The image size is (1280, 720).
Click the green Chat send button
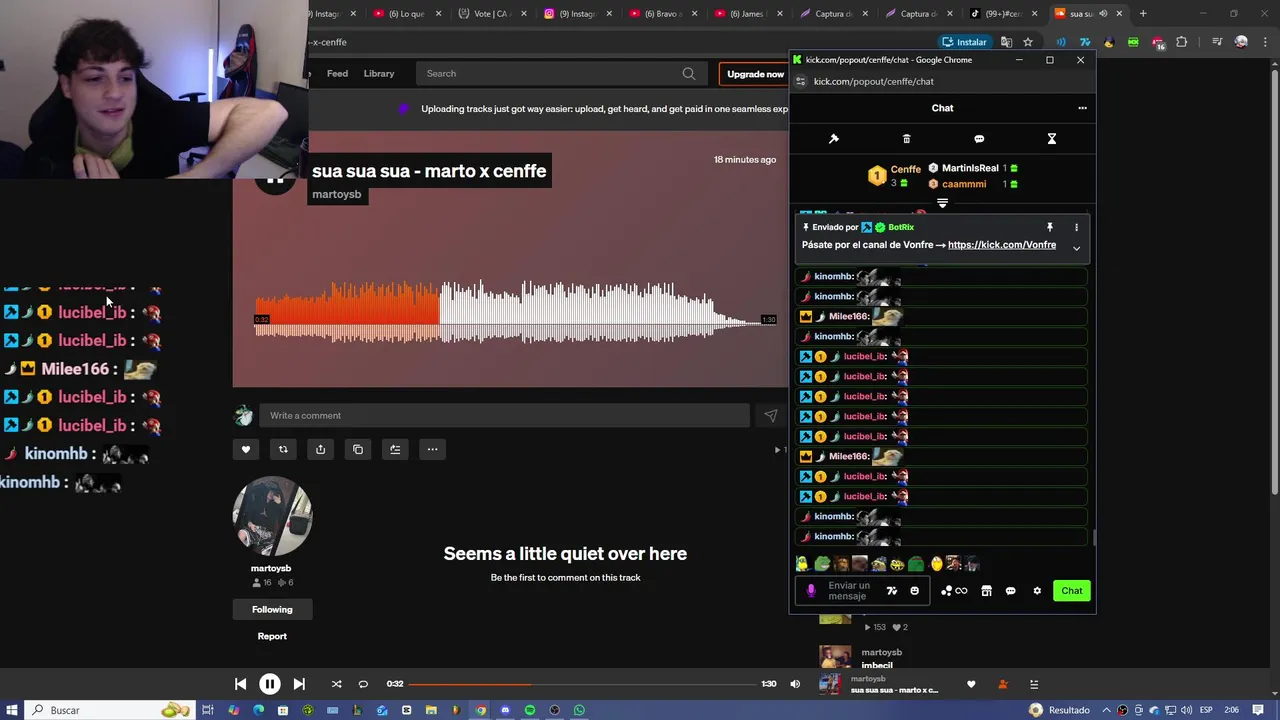point(1071,591)
